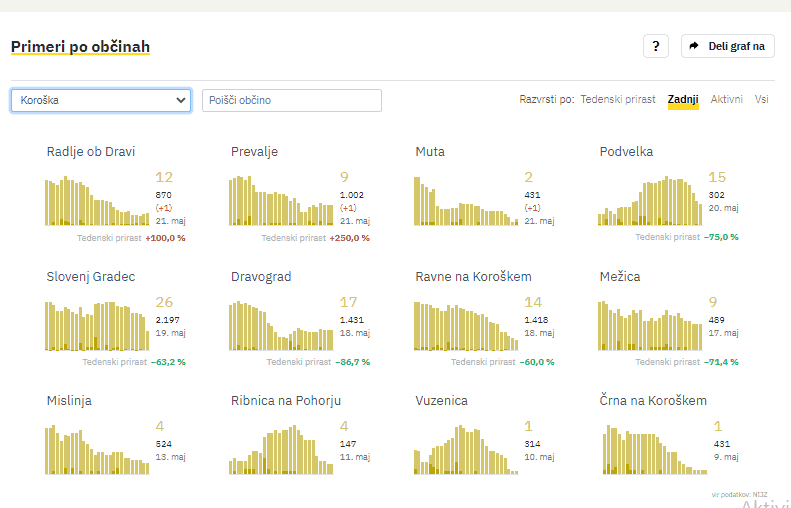Select the 'Zadnji' sort option
The width and height of the screenshot is (791, 508).
(x=683, y=100)
